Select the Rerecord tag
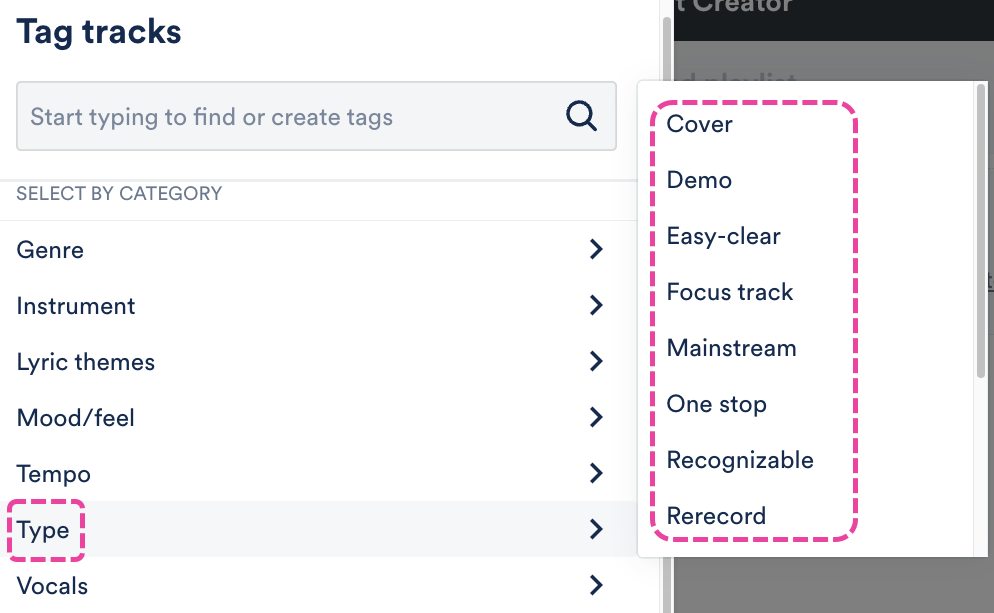 coord(716,516)
